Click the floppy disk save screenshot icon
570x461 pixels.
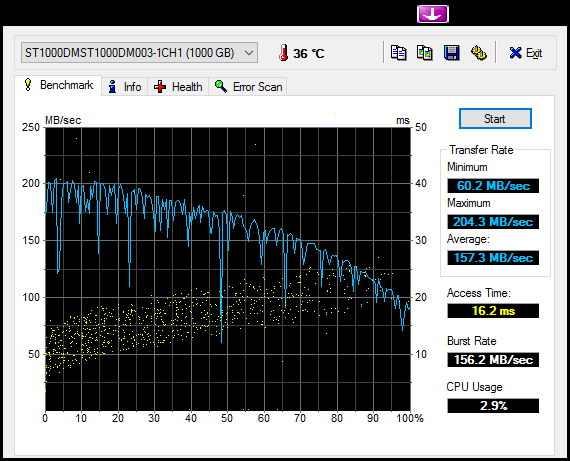(x=451, y=53)
